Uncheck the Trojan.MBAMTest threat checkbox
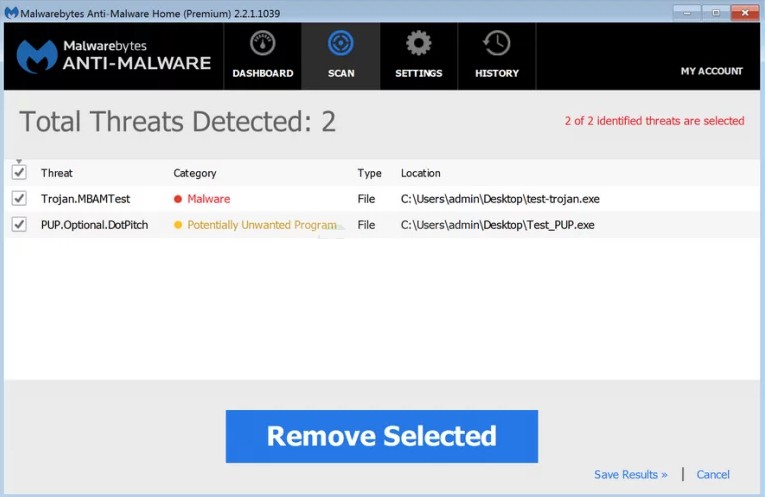Viewport: 765px width, 497px height. pos(19,199)
